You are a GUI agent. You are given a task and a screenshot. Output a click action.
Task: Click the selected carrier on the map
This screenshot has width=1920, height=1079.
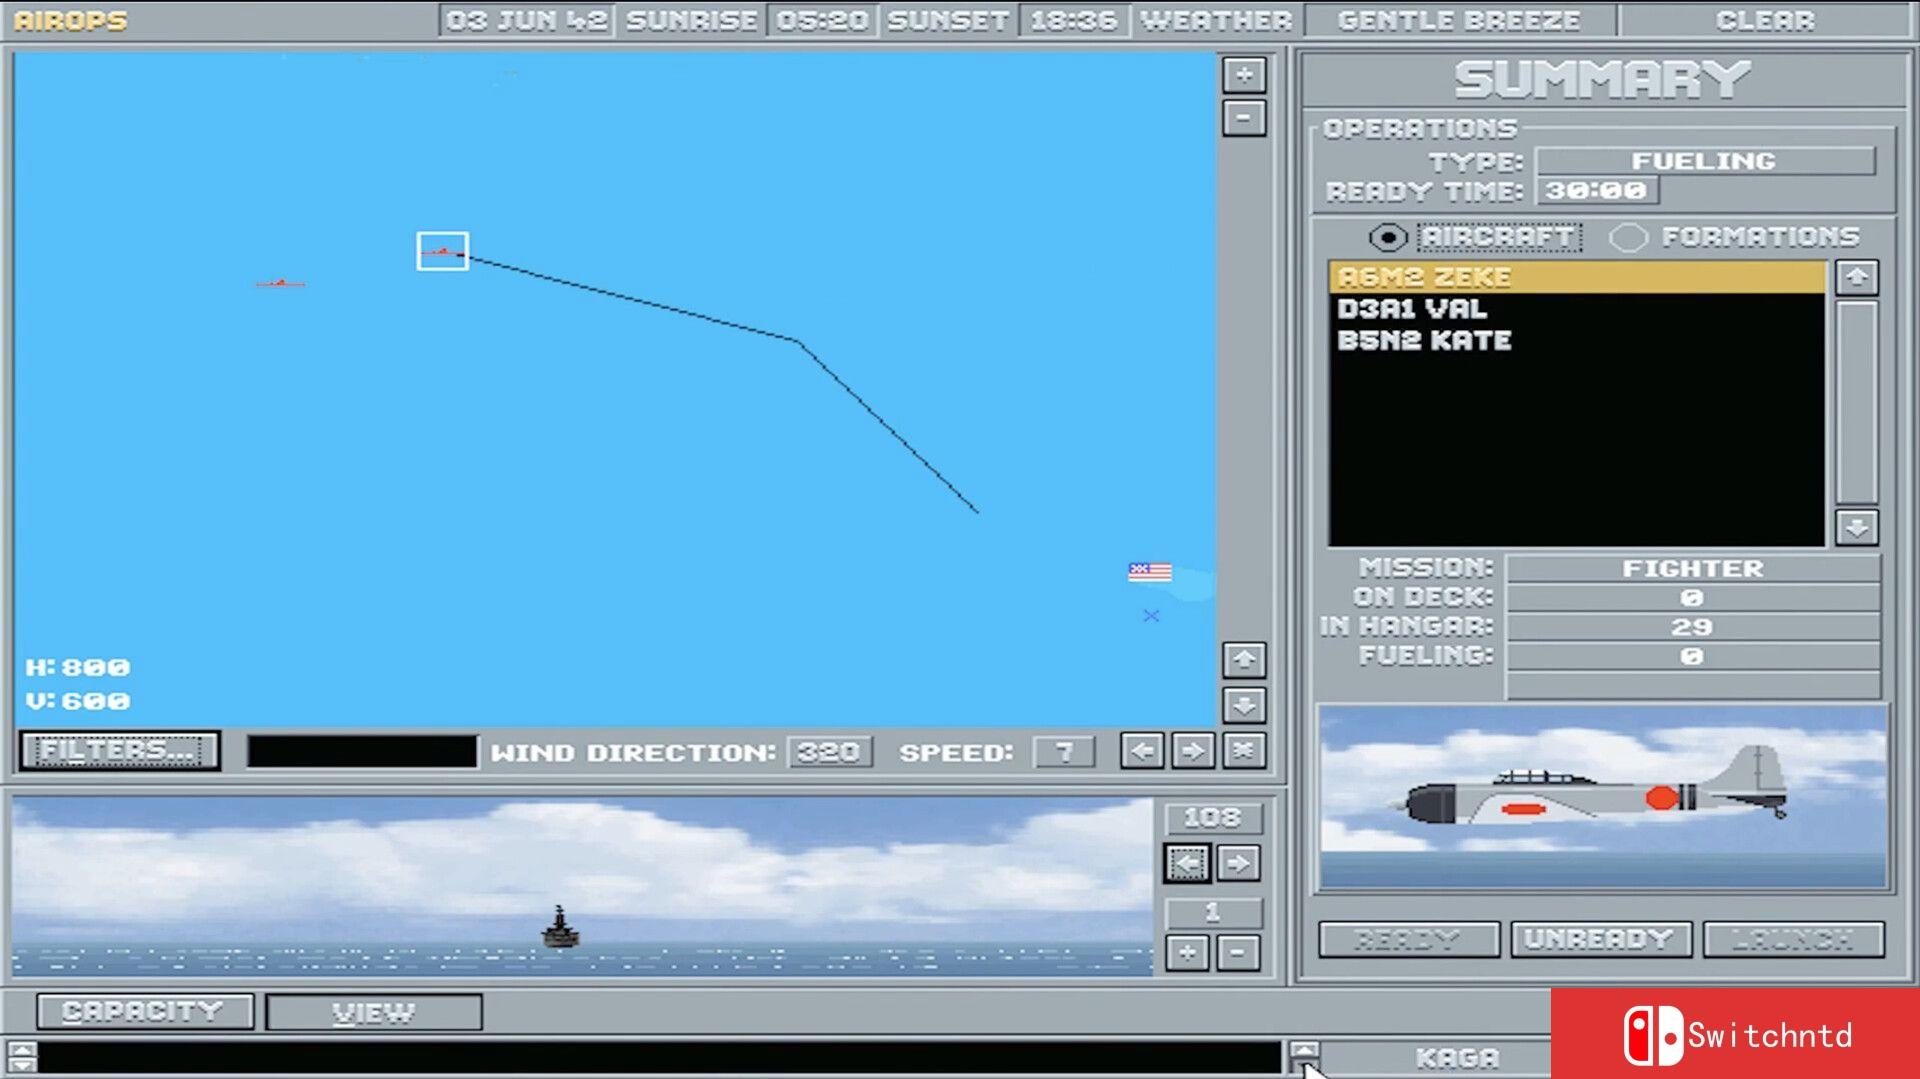coord(442,251)
